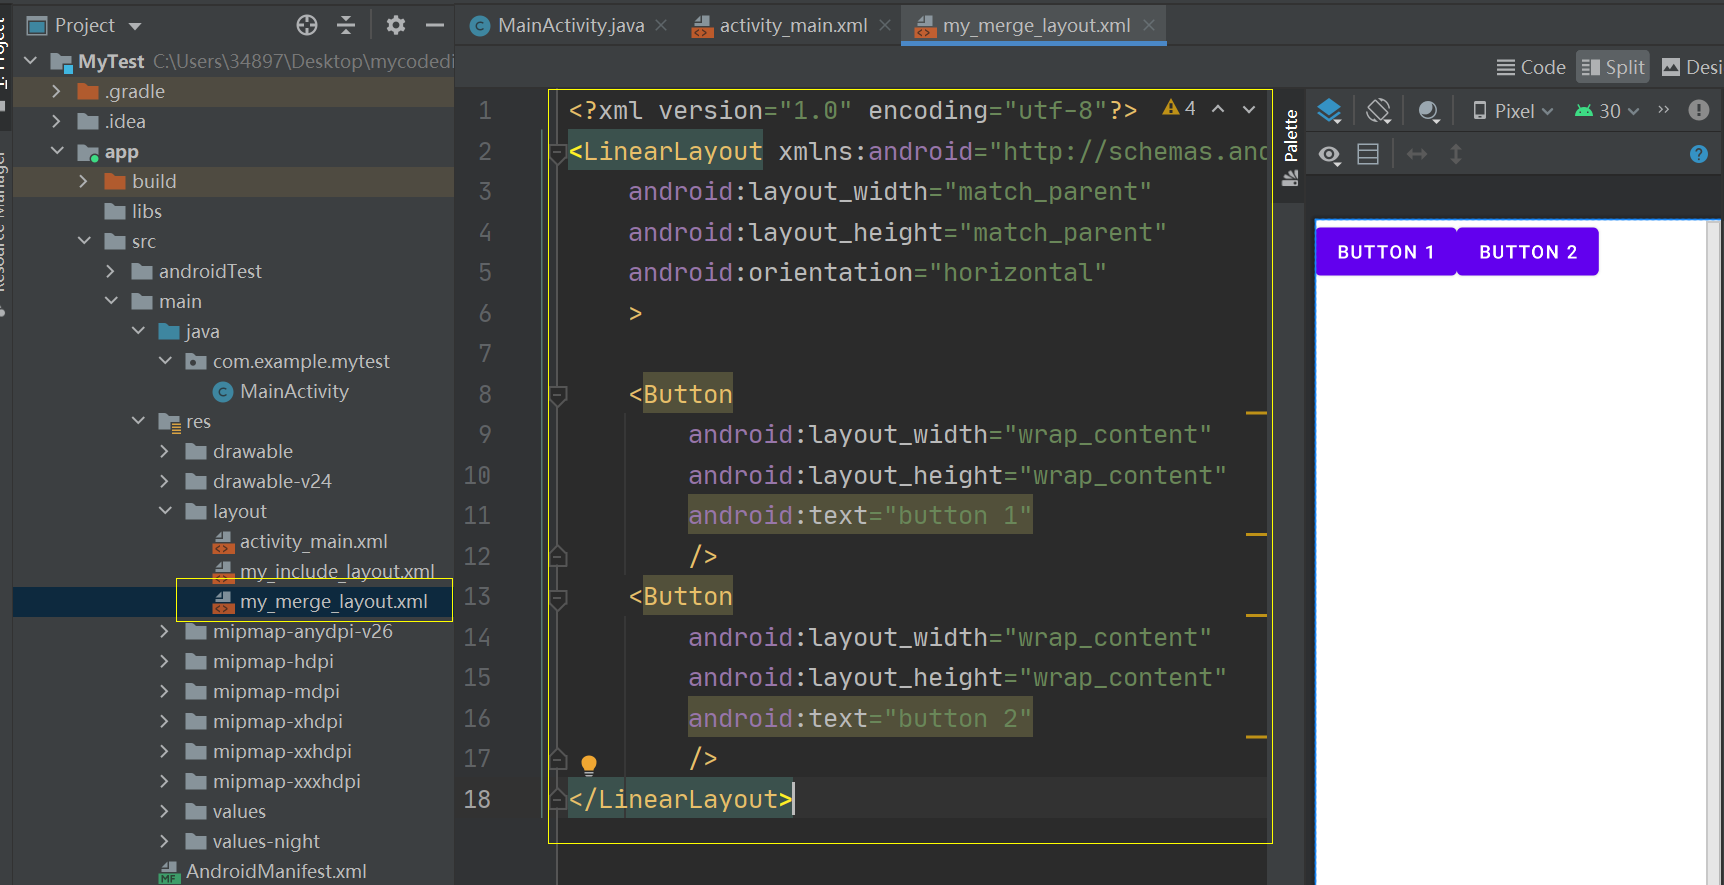Collapse the res folder

(x=138, y=421)
